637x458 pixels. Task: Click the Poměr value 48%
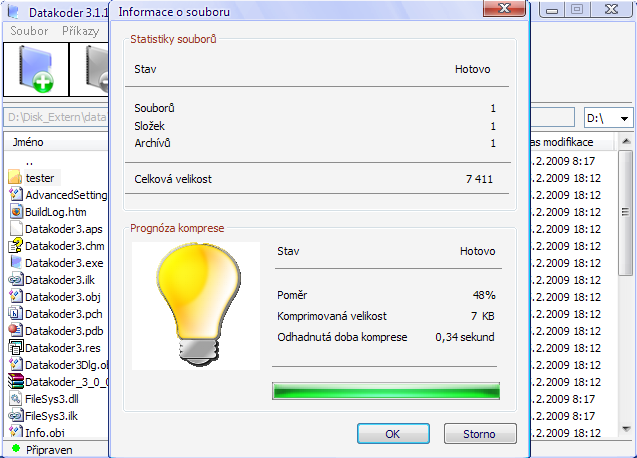(484, 295)
